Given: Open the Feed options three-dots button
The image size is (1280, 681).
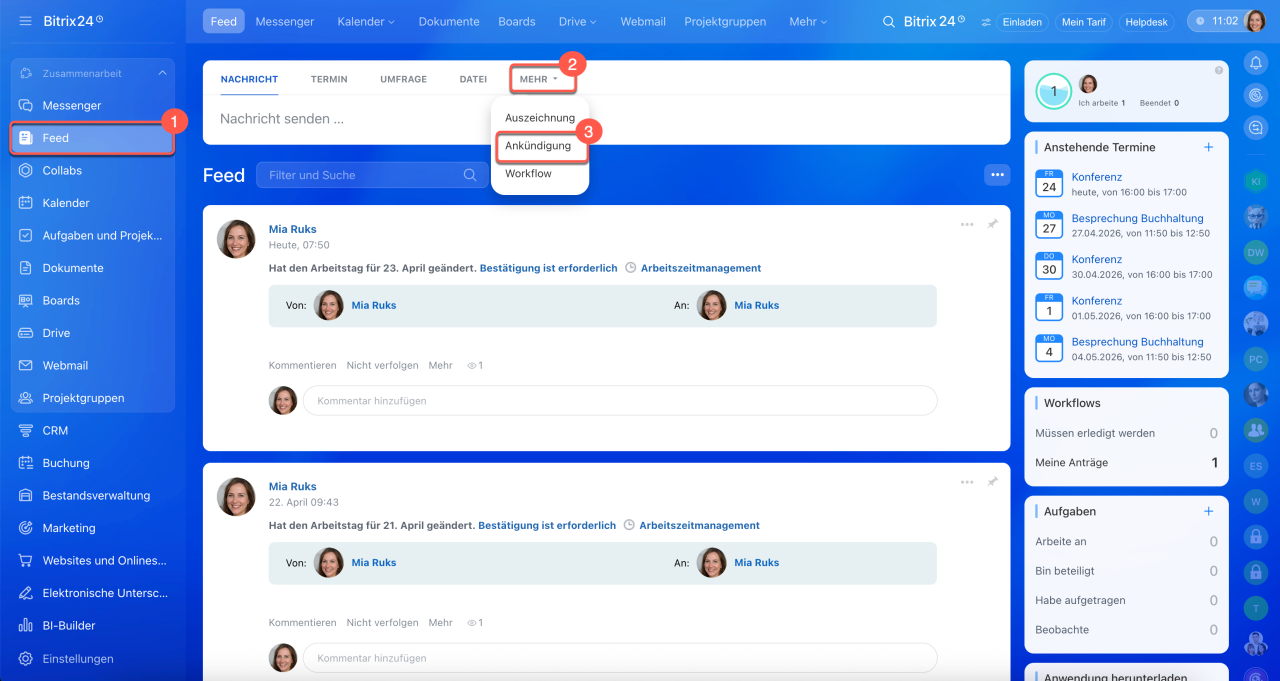Looking at the screenshot, I should point(996,175).
